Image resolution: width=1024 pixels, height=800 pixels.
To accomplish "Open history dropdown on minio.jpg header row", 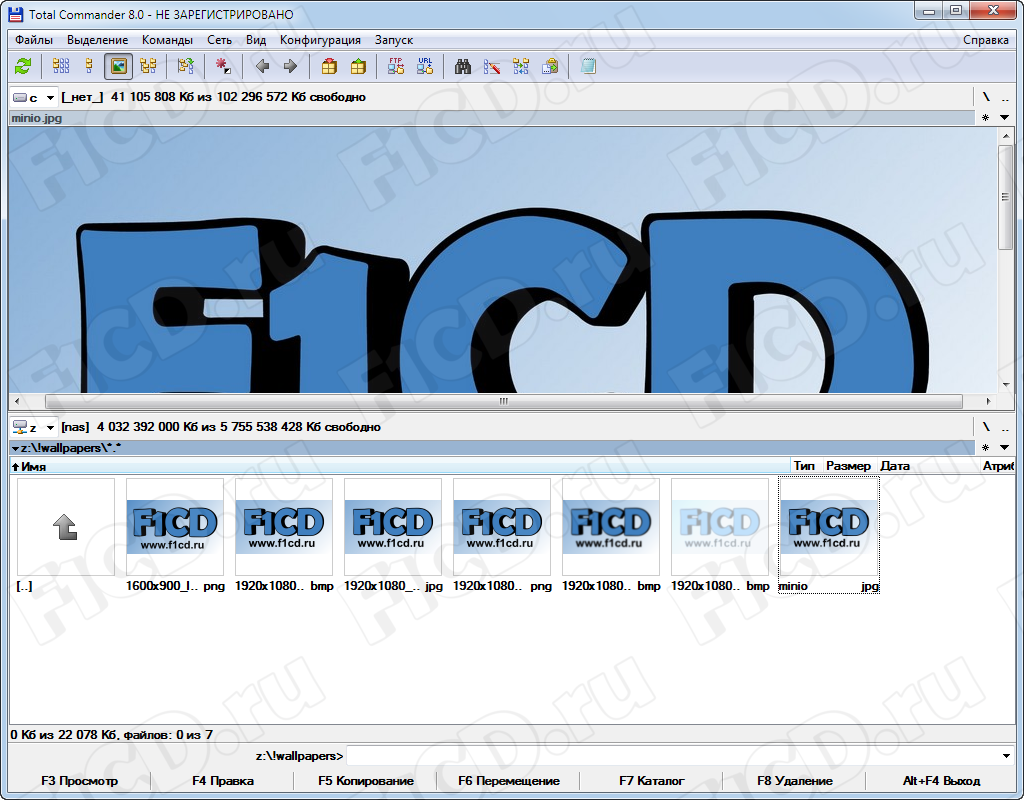I will tap(1004, 118).
